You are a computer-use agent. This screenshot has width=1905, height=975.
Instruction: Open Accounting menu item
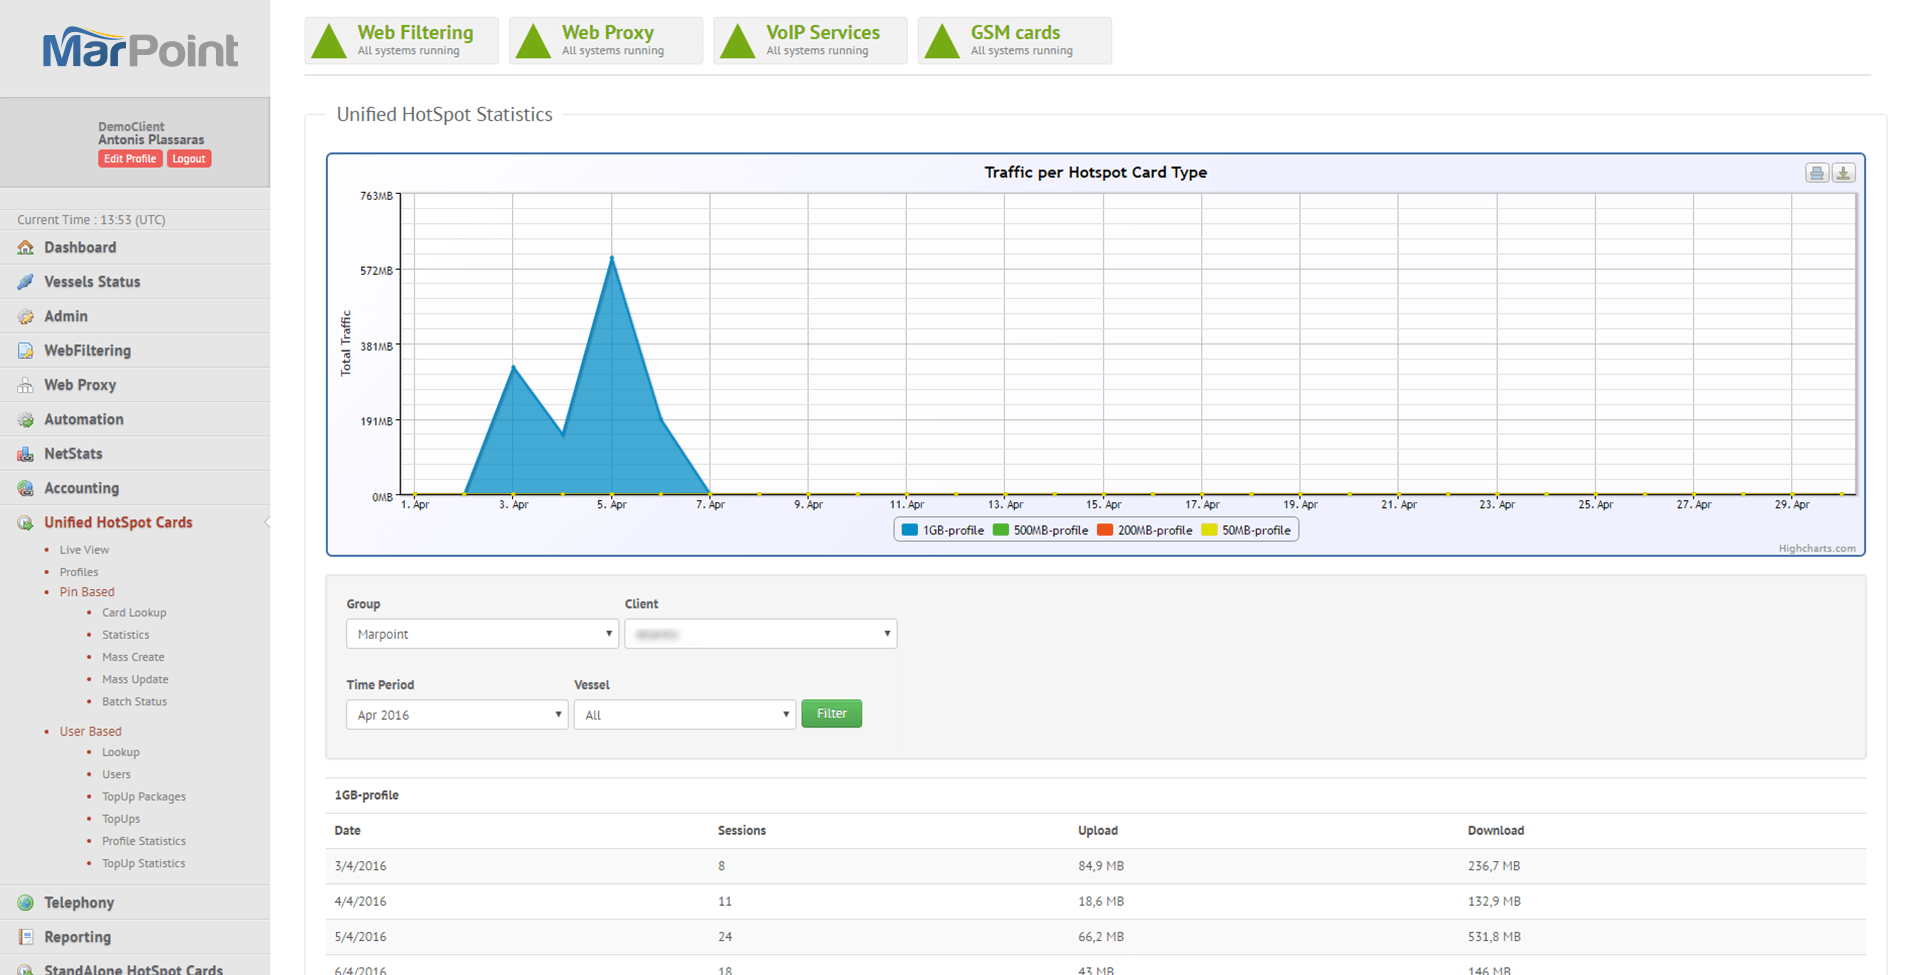pos(81,488)
